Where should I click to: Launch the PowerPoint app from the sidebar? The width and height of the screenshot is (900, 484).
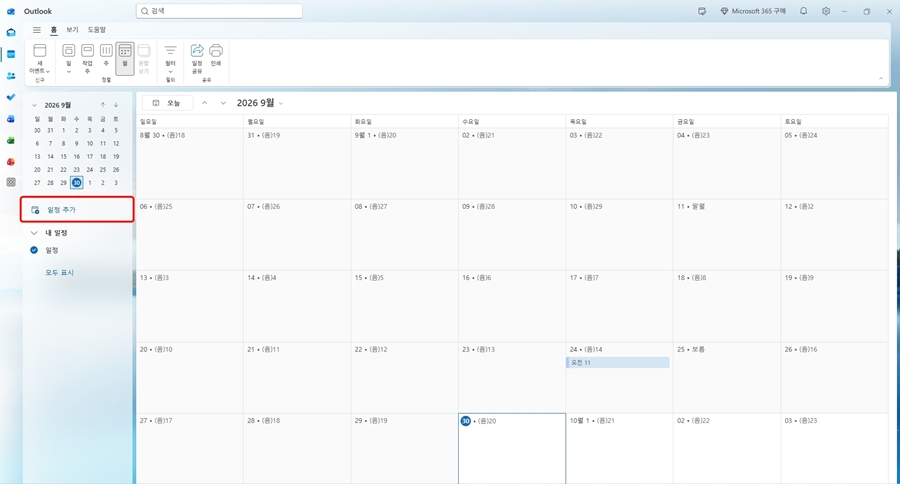[x=11, y=162]
